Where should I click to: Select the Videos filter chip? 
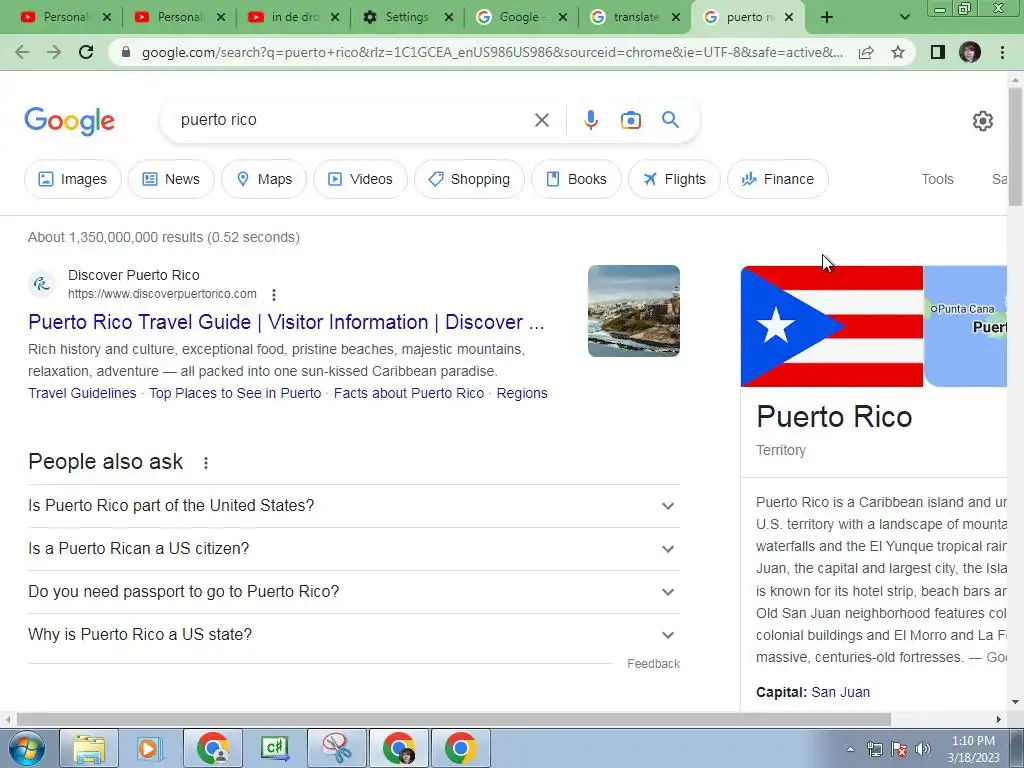360,179
